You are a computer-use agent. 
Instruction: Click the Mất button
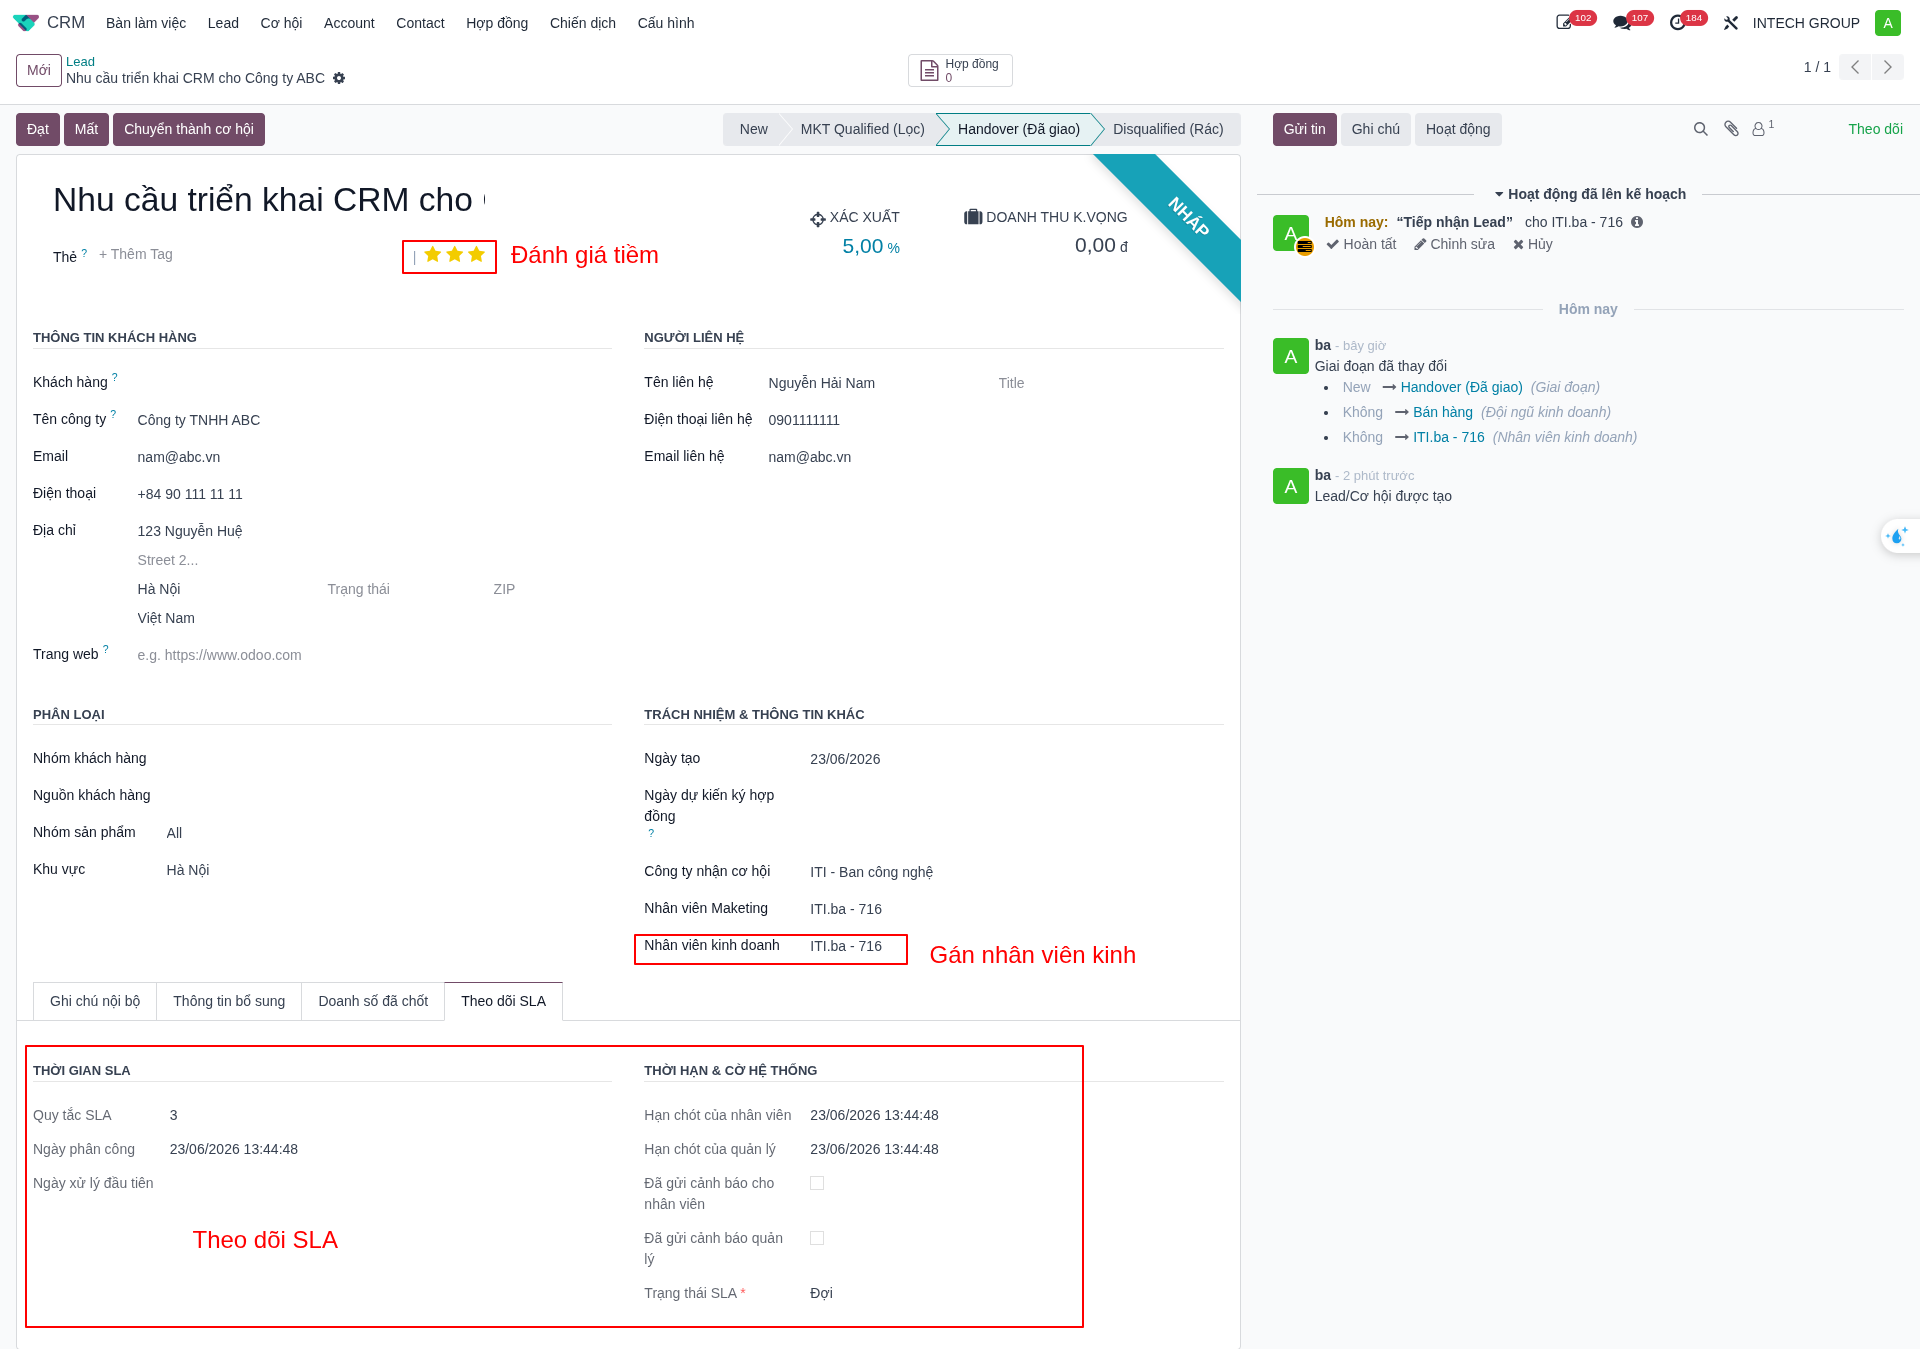coord(86,129)
